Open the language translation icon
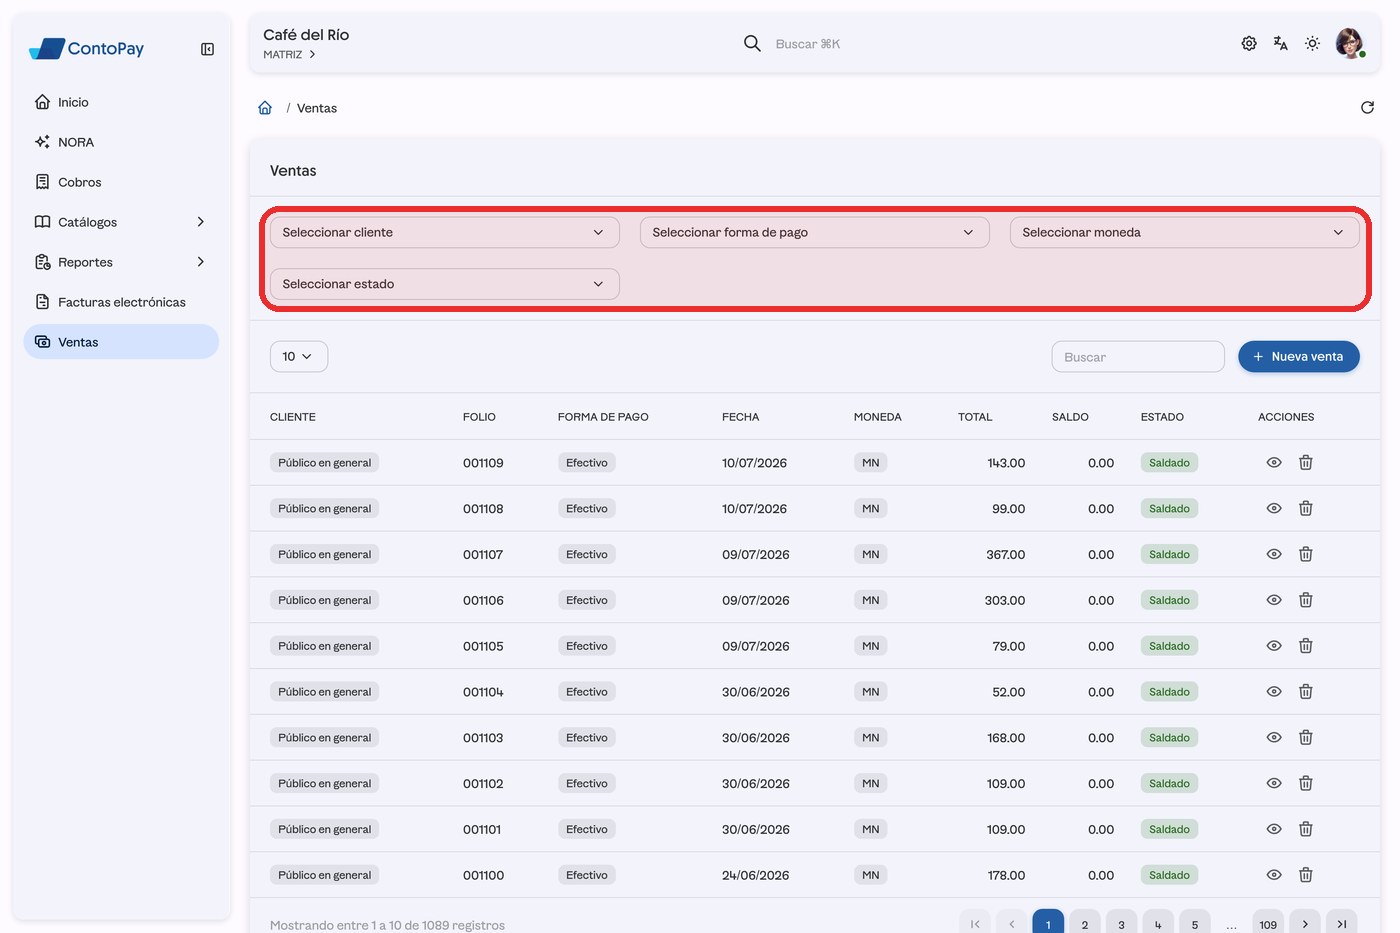This screenshot has width=1400, height=933. tap(1280, 43)
